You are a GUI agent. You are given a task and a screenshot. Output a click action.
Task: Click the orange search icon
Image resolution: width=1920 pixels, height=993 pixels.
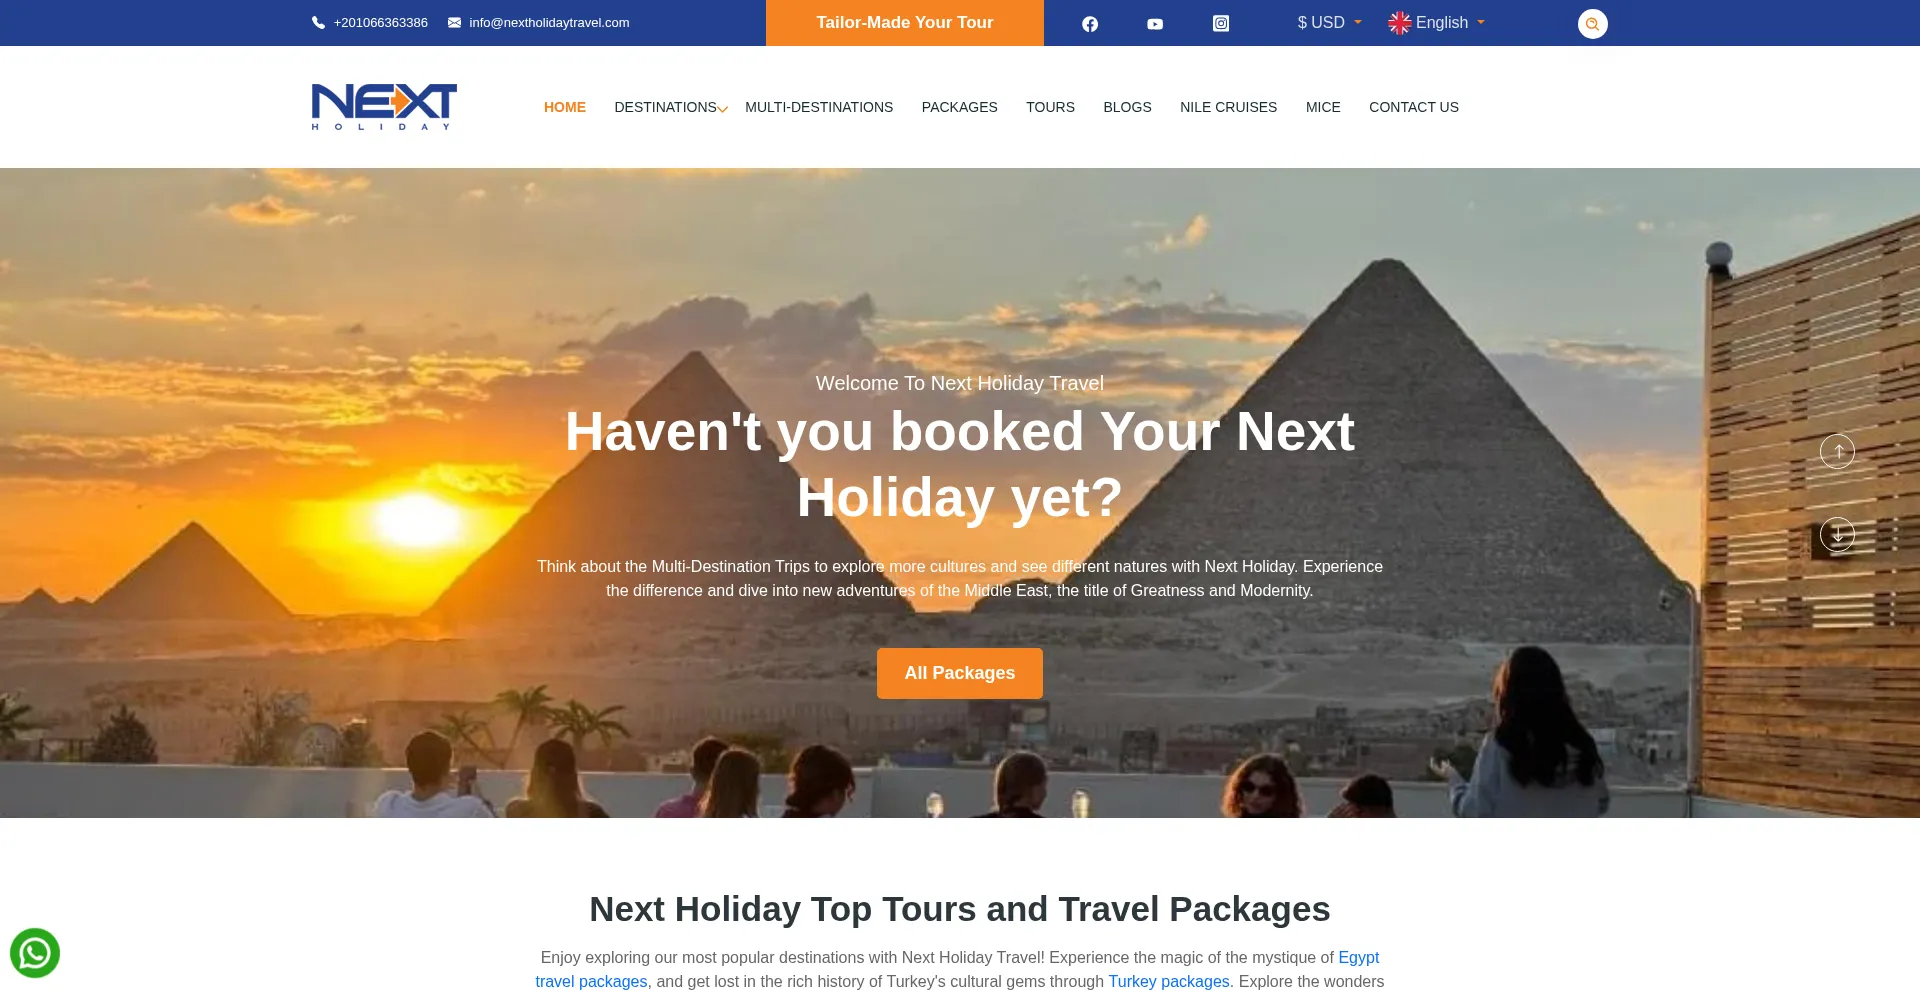point(1592,23)
